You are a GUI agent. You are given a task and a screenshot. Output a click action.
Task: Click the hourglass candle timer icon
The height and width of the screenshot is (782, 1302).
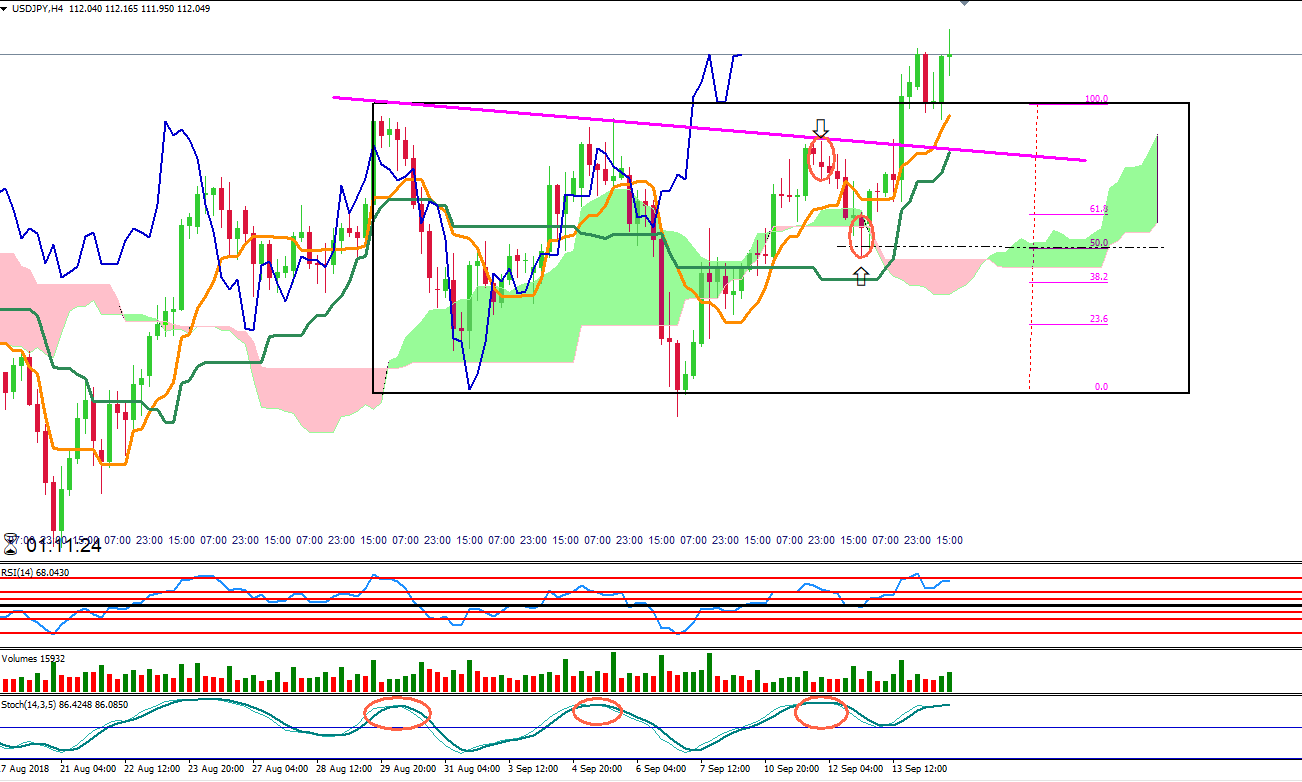[11, 543]
